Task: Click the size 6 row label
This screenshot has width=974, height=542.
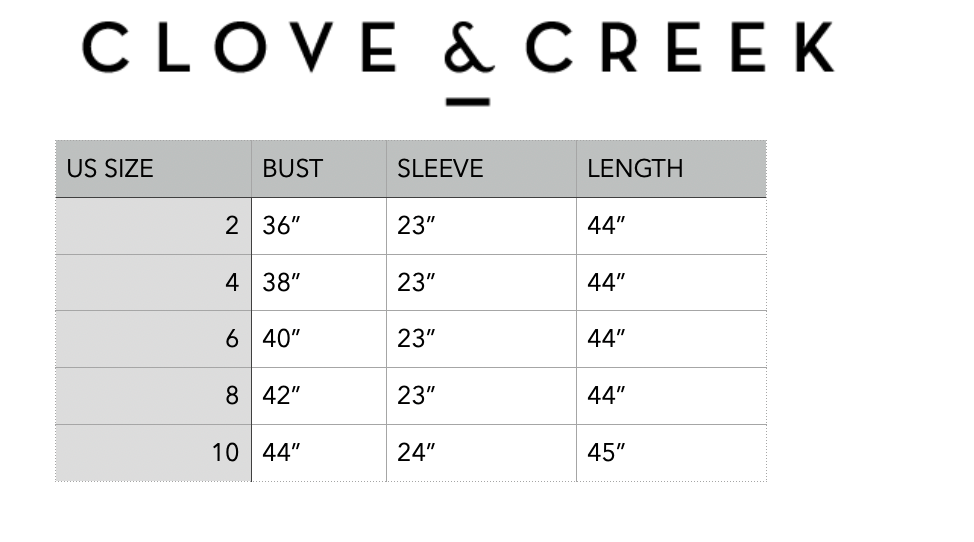Action: tap(231, 339)
